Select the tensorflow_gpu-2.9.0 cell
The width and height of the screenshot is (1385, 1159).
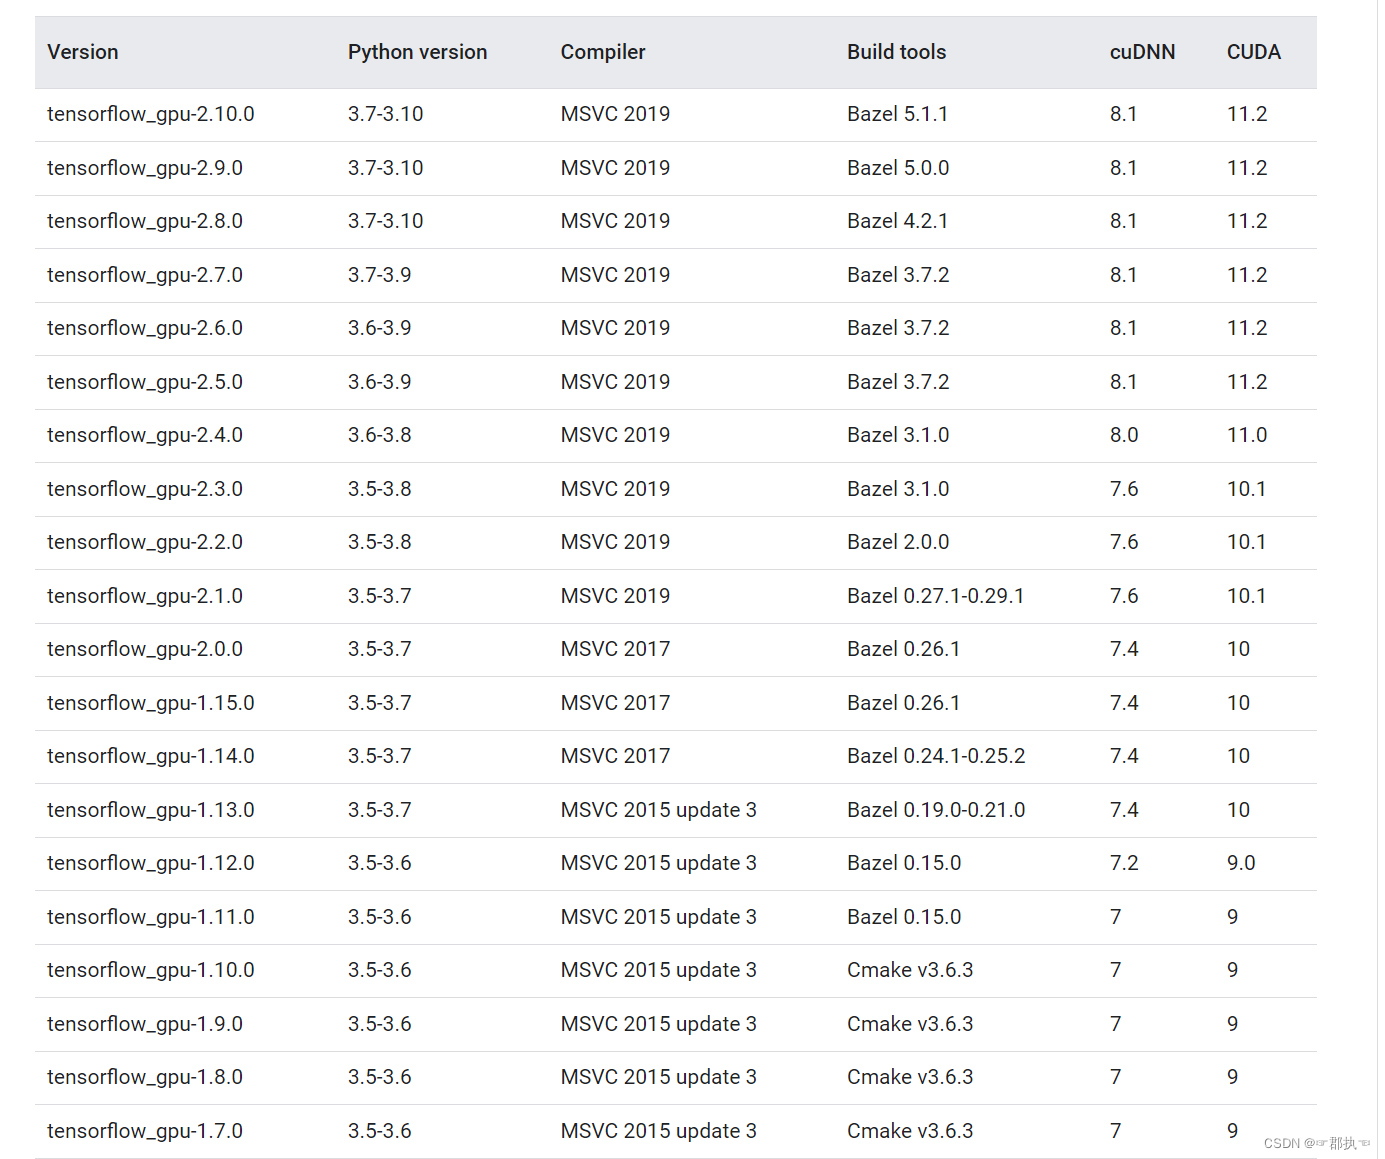pos(145,168)
